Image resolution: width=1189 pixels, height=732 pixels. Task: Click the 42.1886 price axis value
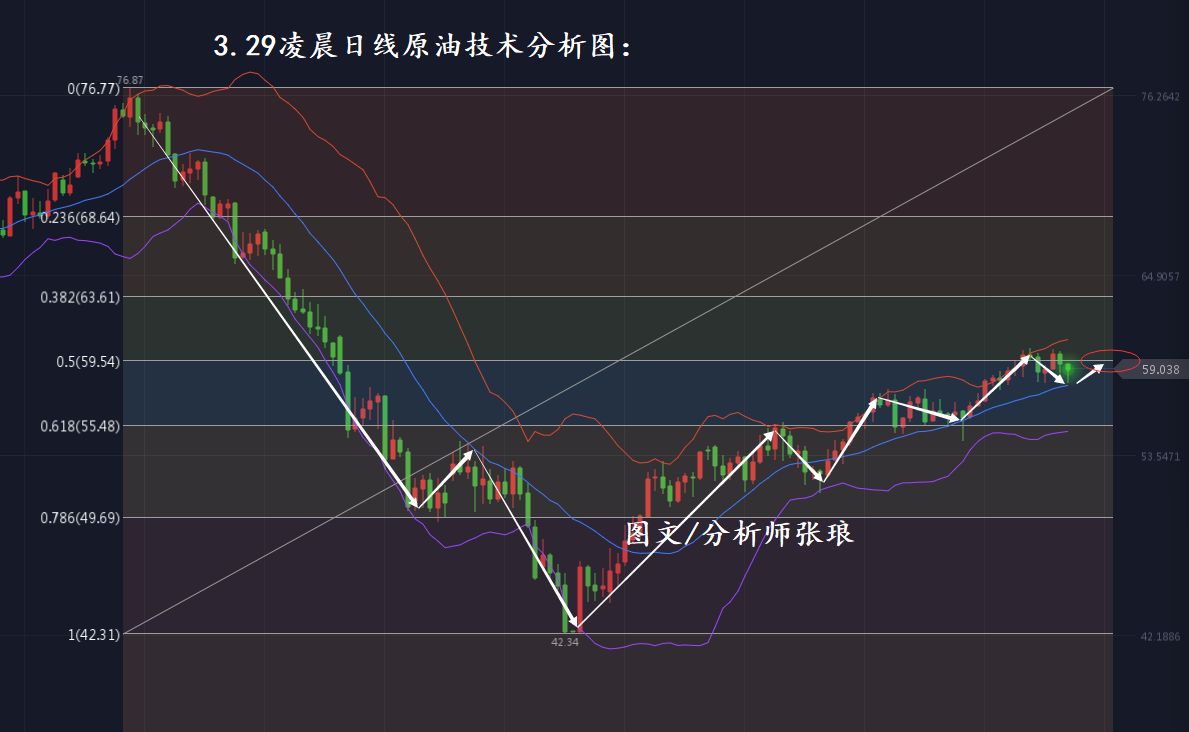pyautogui.click(x=1160, y=637)
